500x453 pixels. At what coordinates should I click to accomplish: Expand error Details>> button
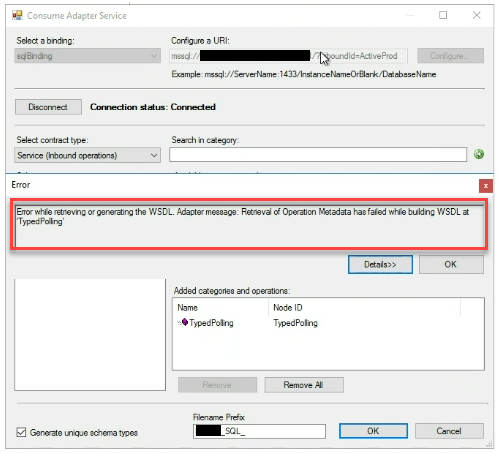[380, 265]
